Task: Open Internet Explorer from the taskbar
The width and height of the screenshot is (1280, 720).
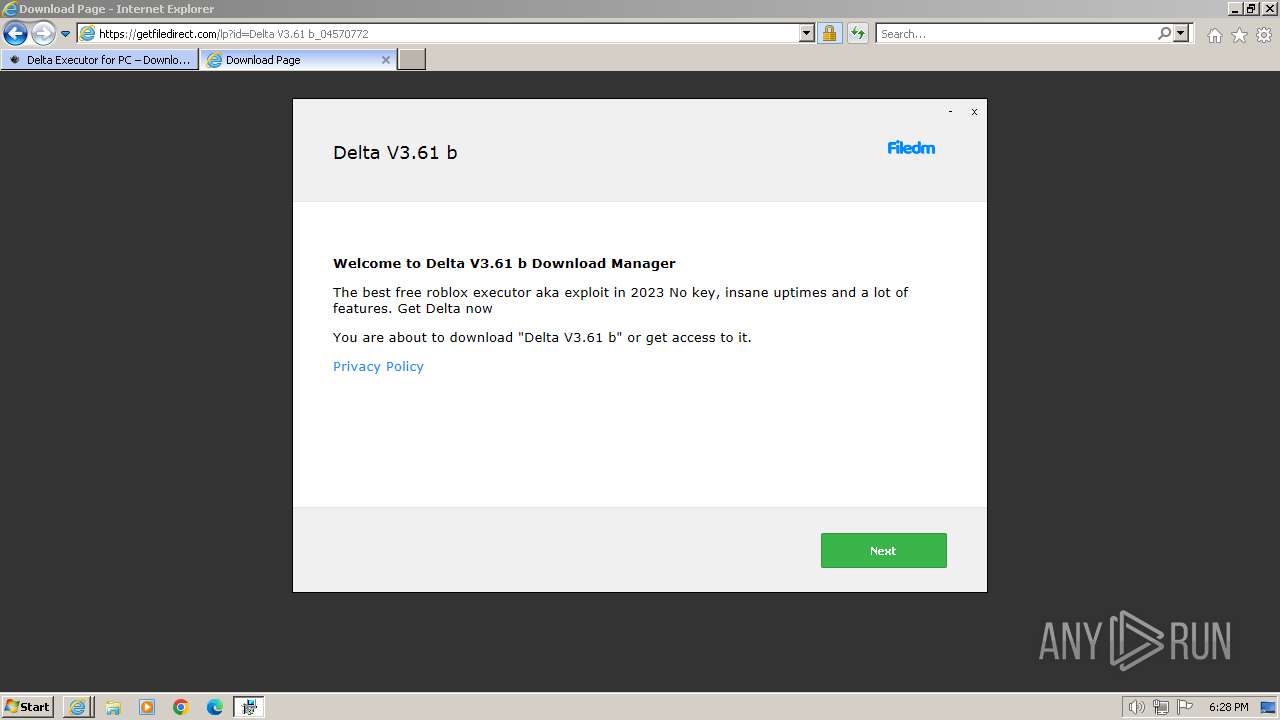Action: click(x=78, y=707)
